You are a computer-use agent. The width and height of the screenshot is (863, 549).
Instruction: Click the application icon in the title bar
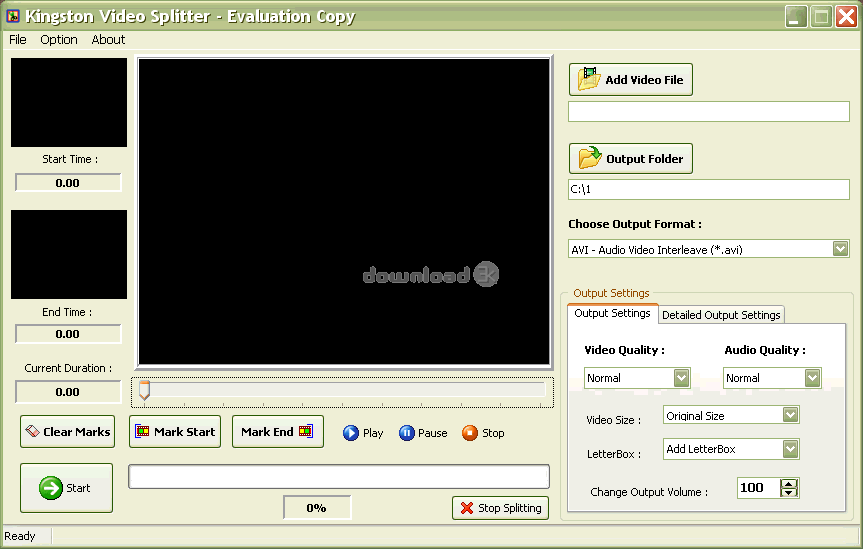13,16
